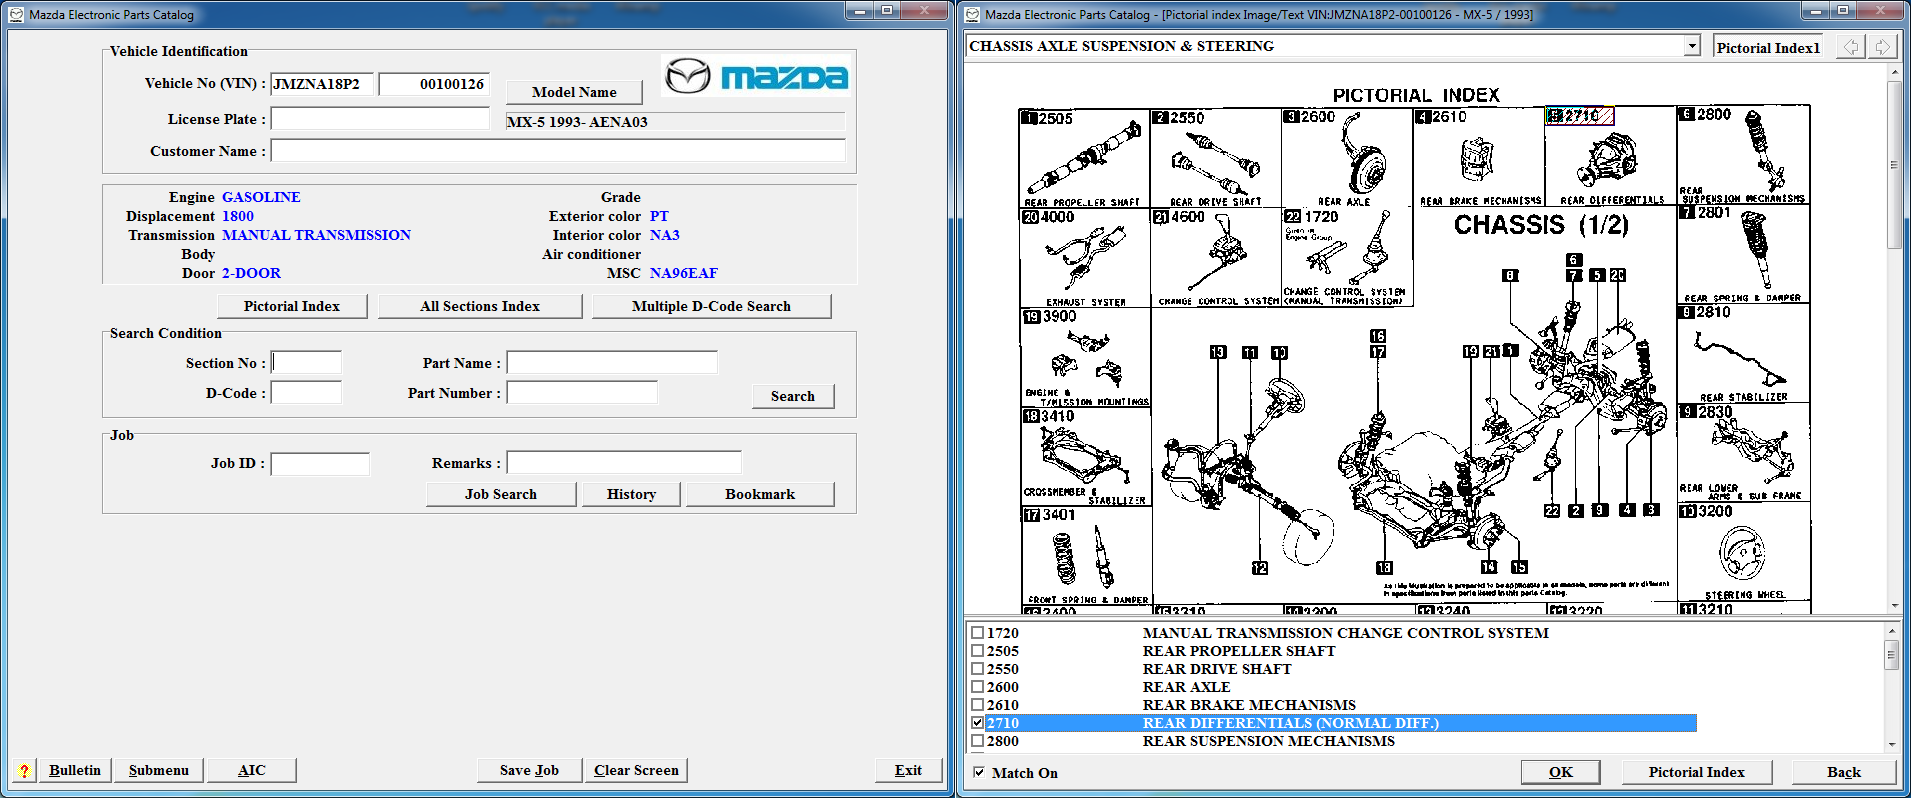
Task: Click the Model Name button
Action: [574, 92]
